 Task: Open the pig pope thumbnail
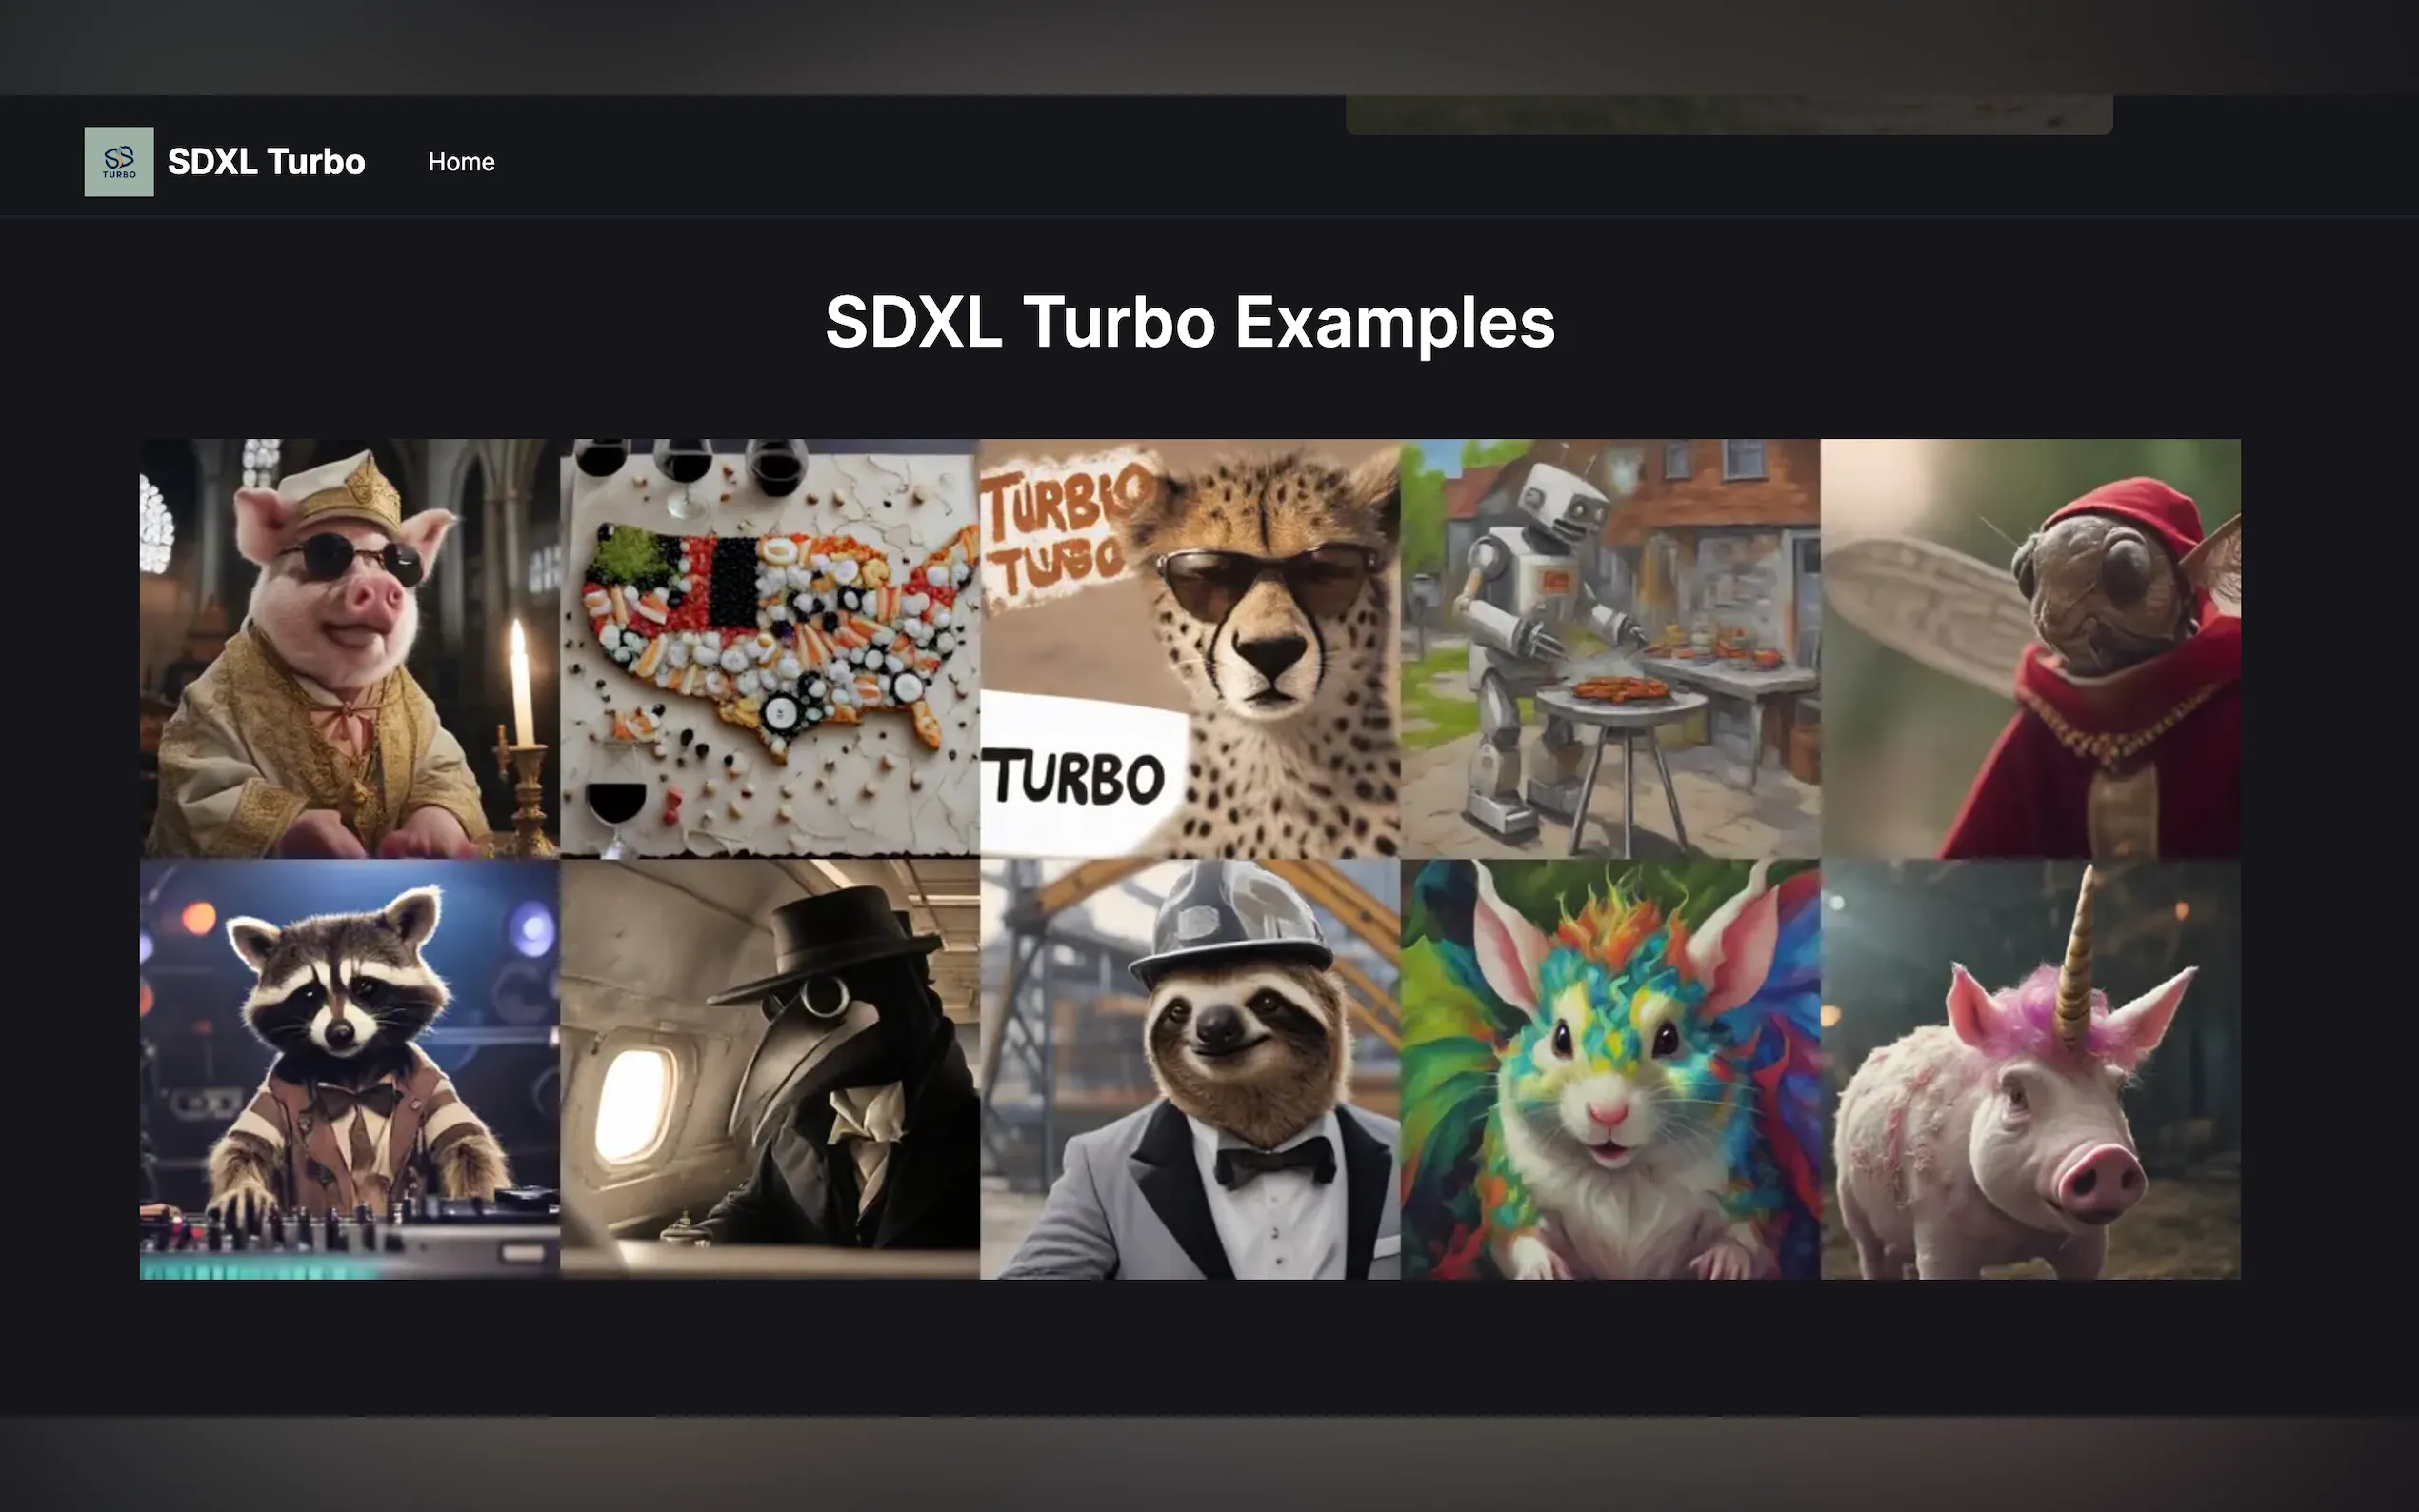345,645
